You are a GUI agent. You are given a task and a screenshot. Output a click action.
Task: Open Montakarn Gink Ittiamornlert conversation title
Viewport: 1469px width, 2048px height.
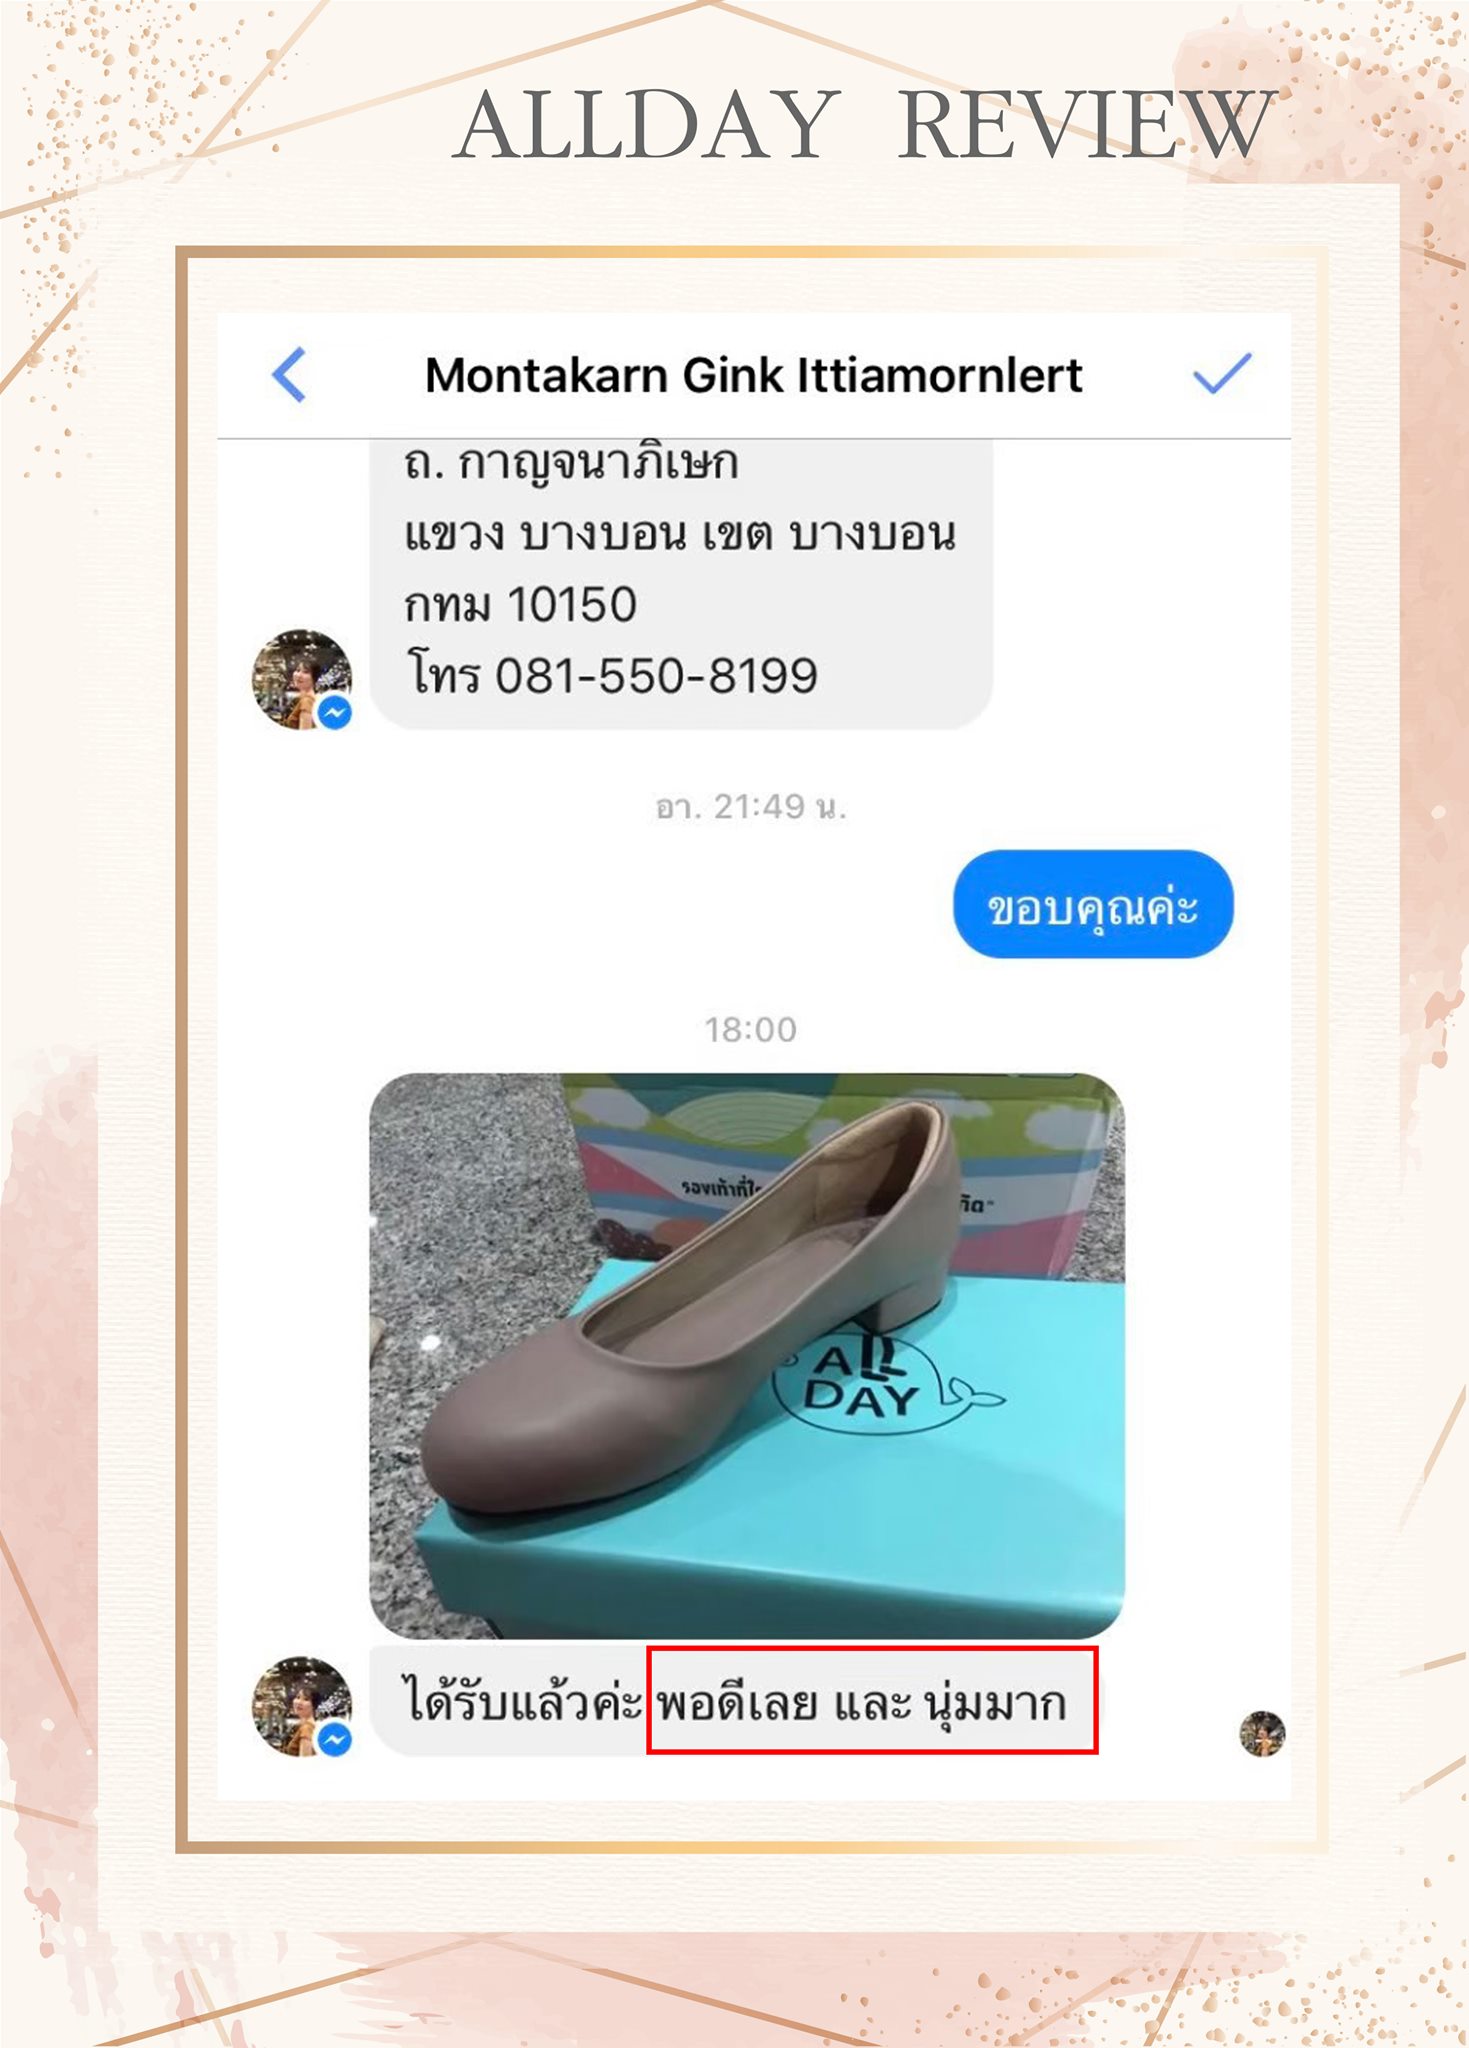[753, 376]
